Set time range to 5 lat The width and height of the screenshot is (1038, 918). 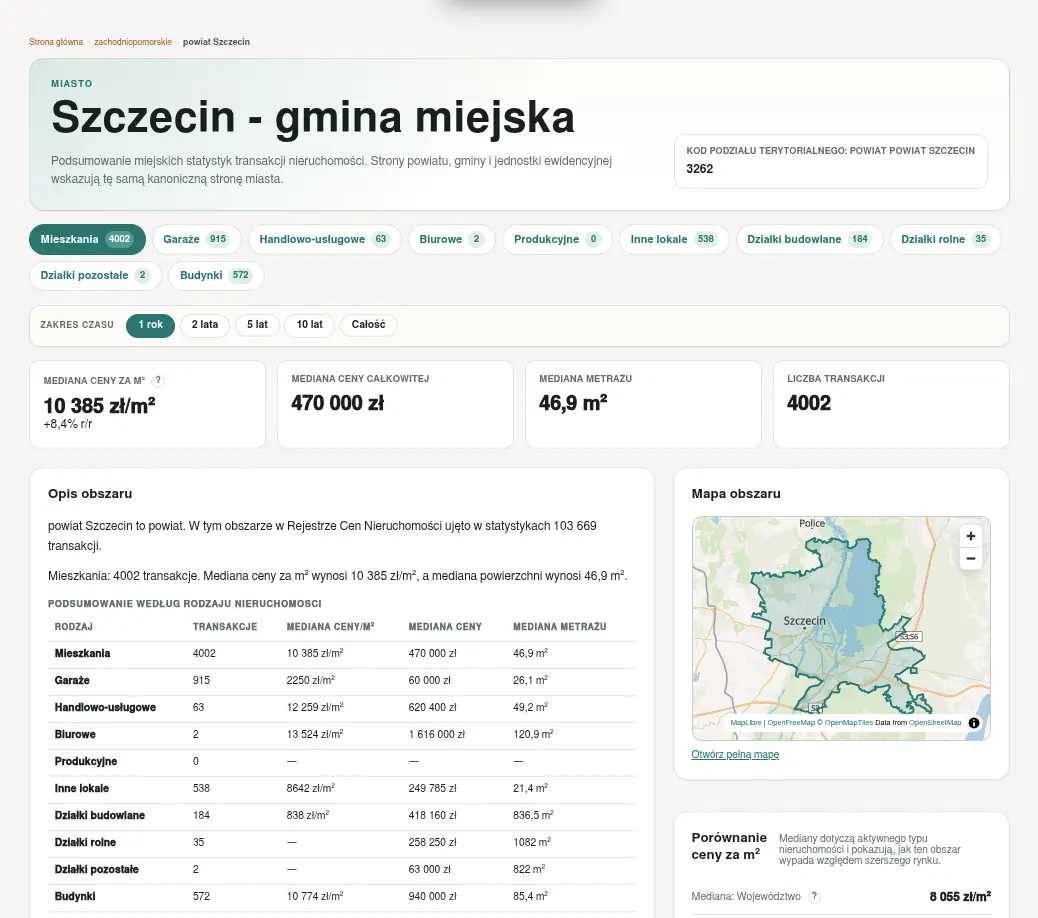coord(258,325)
